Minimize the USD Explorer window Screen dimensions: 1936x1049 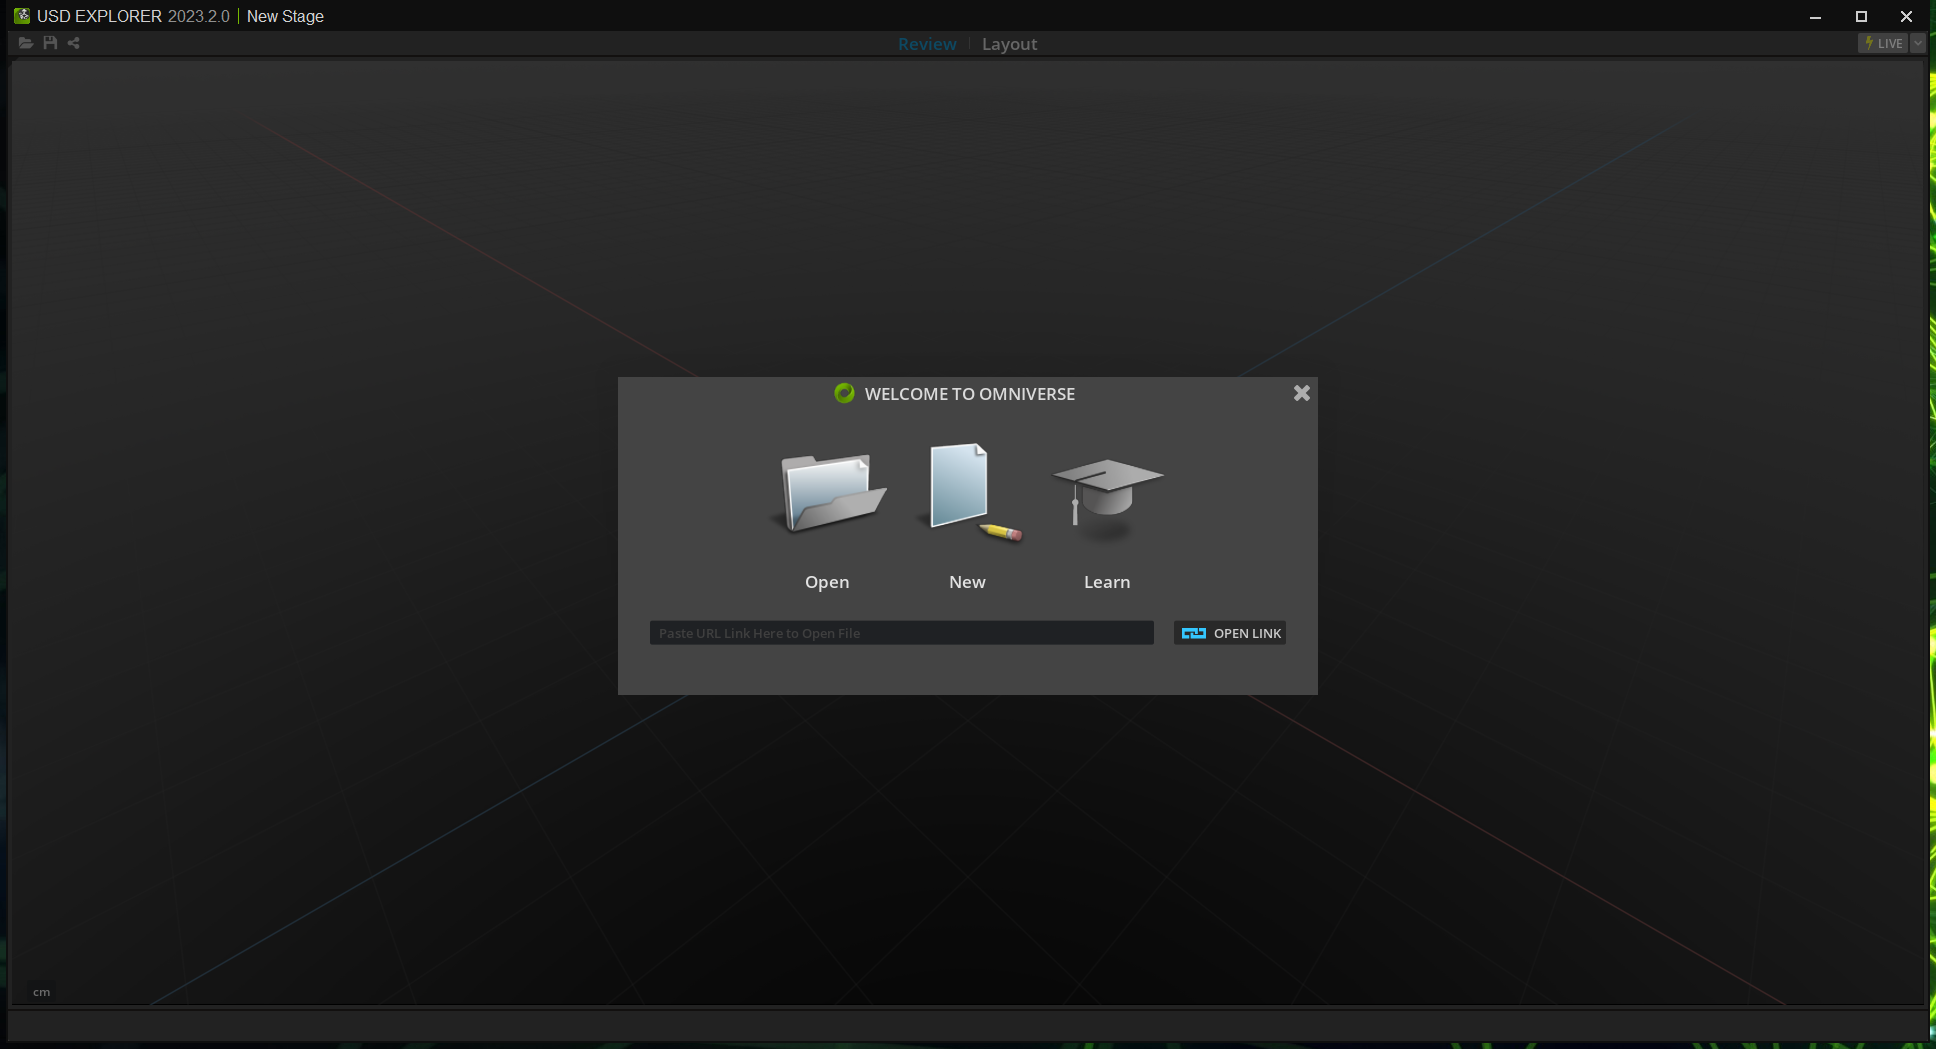[x=1815, y=16]
